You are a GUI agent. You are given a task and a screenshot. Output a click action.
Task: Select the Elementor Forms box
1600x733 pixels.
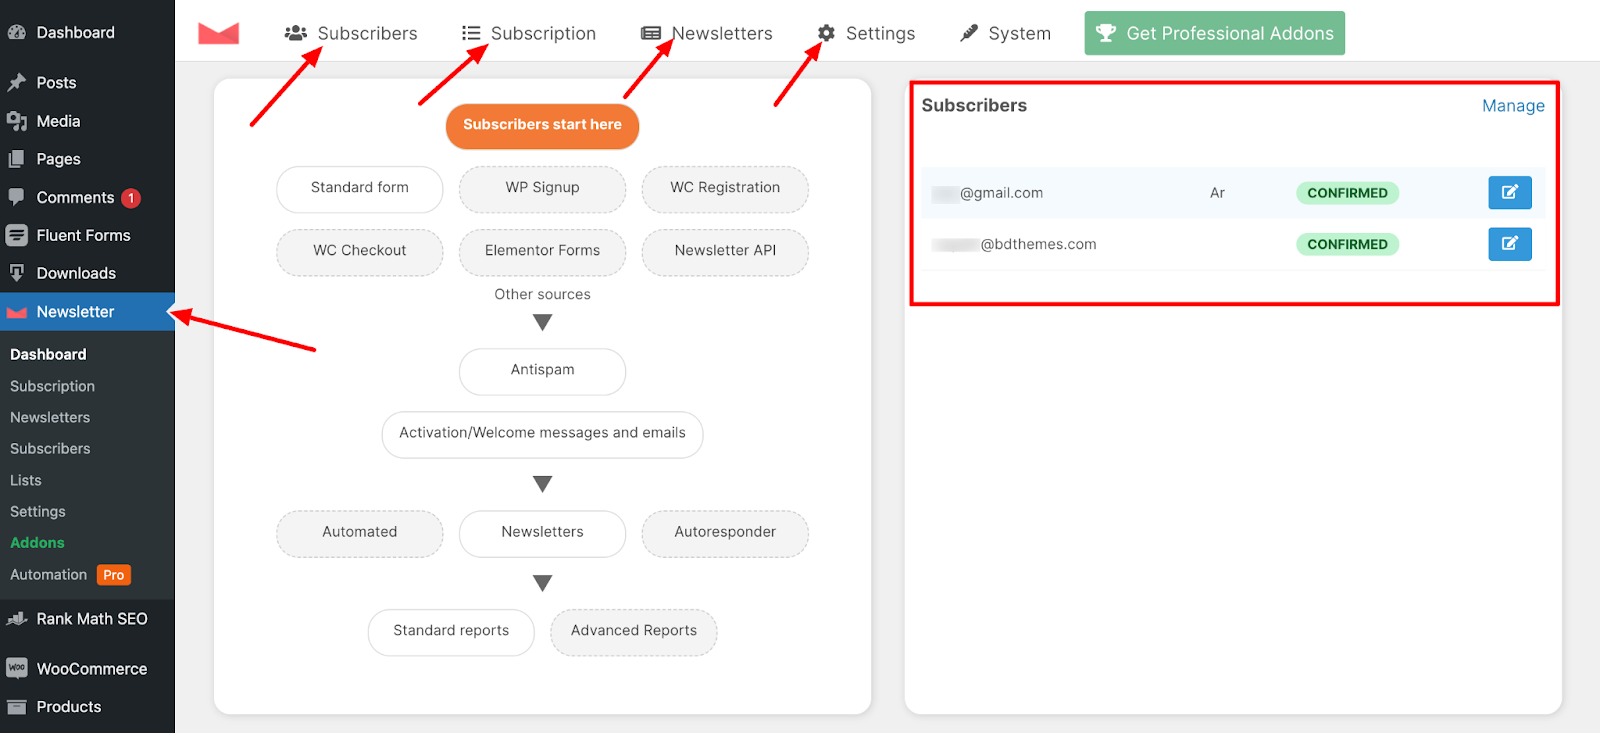(543, 251)
